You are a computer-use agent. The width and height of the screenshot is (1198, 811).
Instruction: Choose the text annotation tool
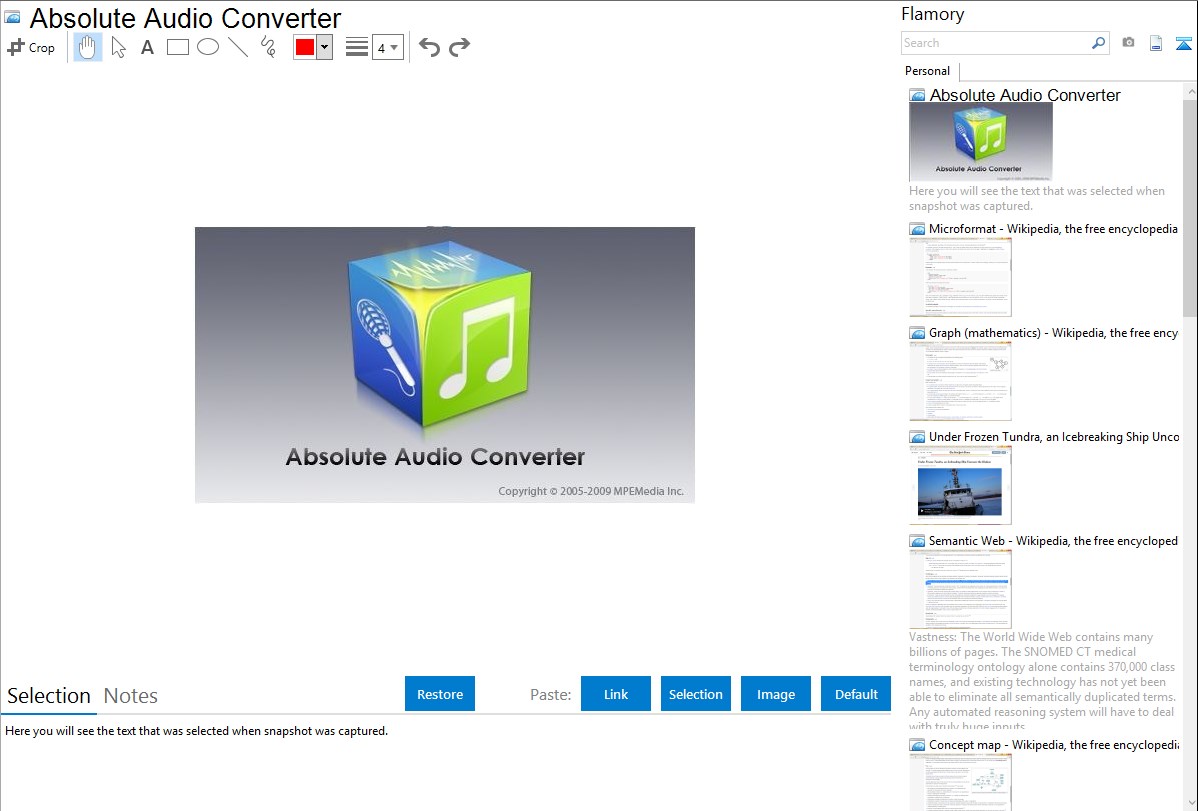pyautogui.click(x=147, y=47)
